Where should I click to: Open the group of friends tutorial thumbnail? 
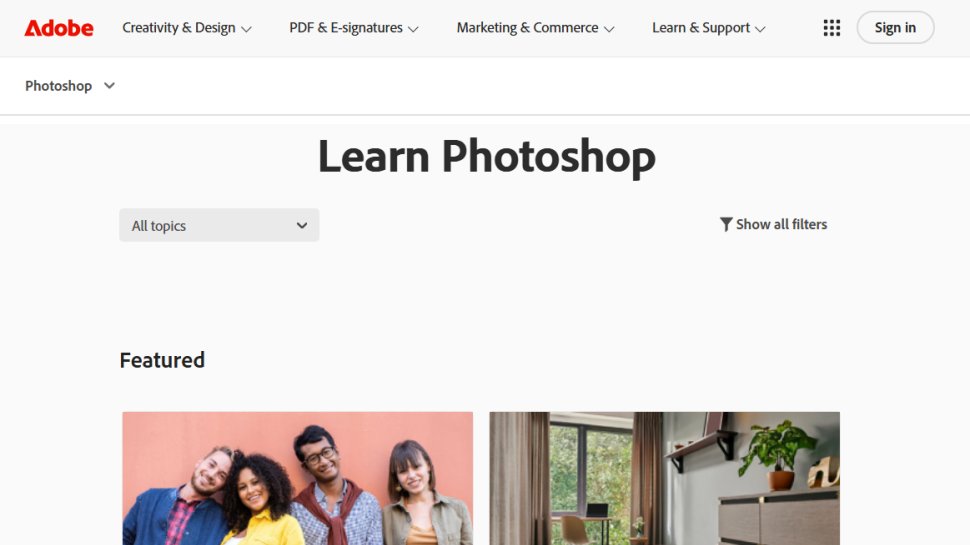pyautogui.click(x=298, y=478)
